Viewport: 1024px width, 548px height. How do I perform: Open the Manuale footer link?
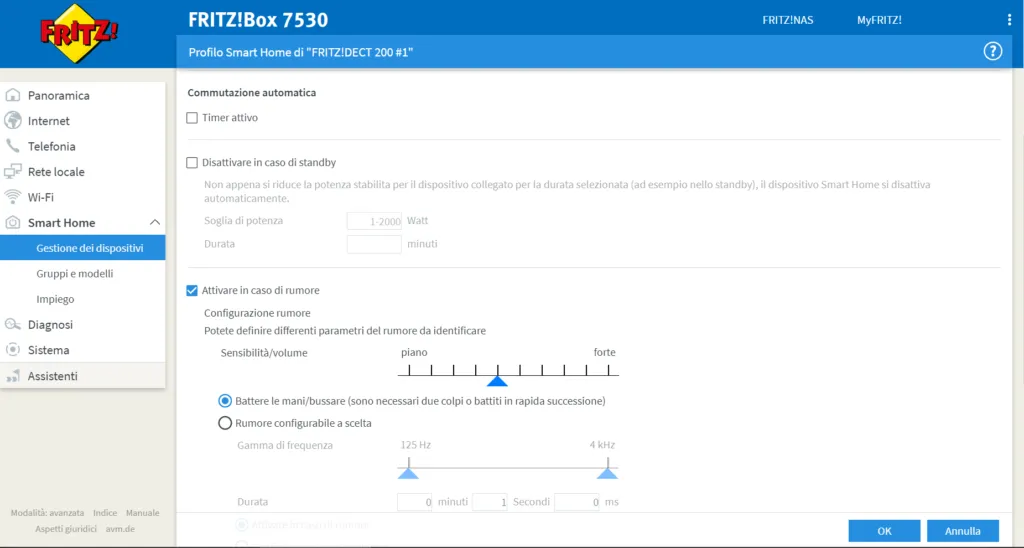tap(142, 513)
